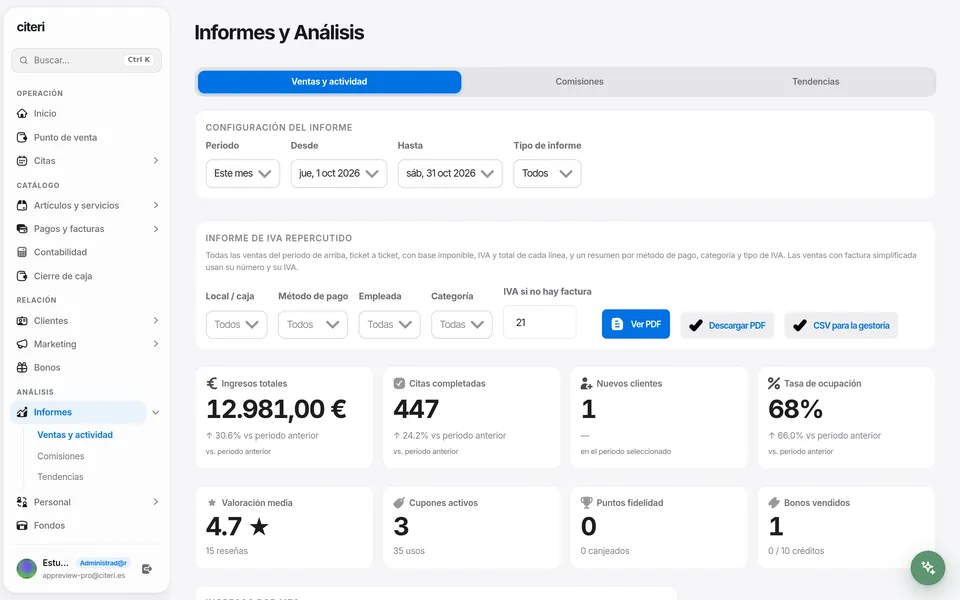Click the citeri logo
Image resolution: width=960 pixels, height=600 pixels.
click(31, 27)
